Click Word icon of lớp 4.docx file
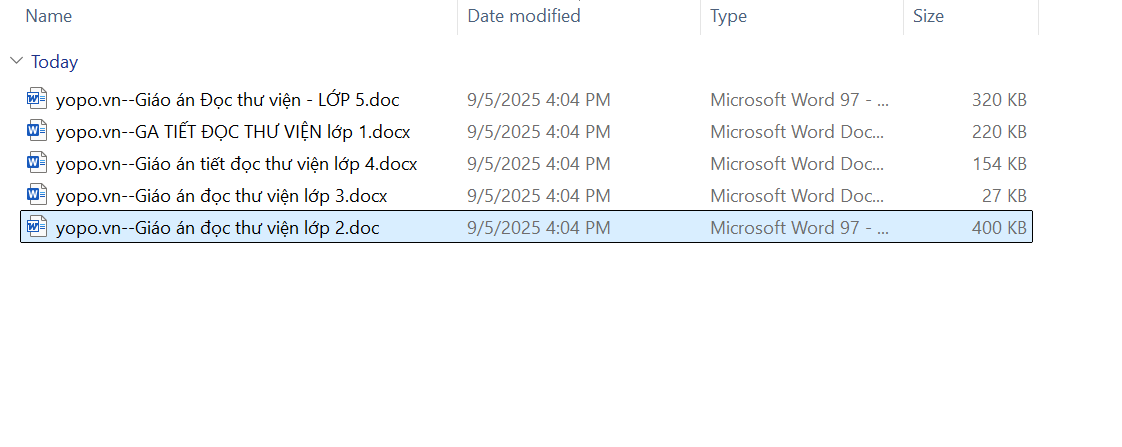This screenshot has height=447, width=1122. click(37, 163)
